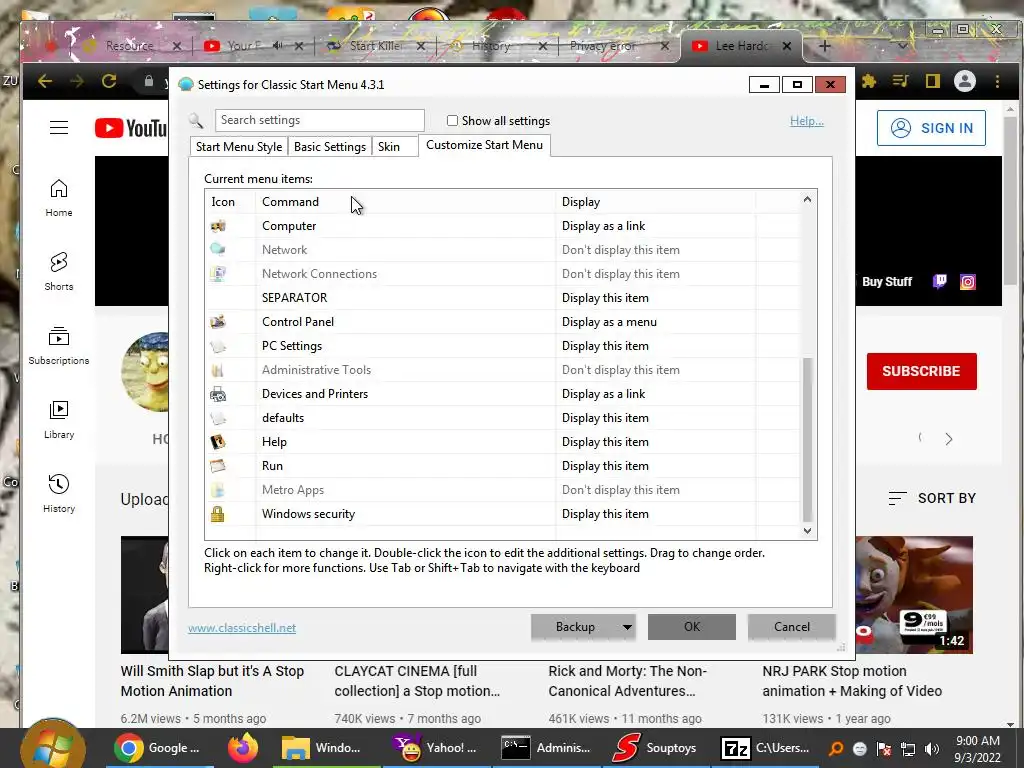Image resolution: width=1024 pixels, height=768 pixels.
Task: Click the Metro Apps row icon
Action: tap(218, 490)
